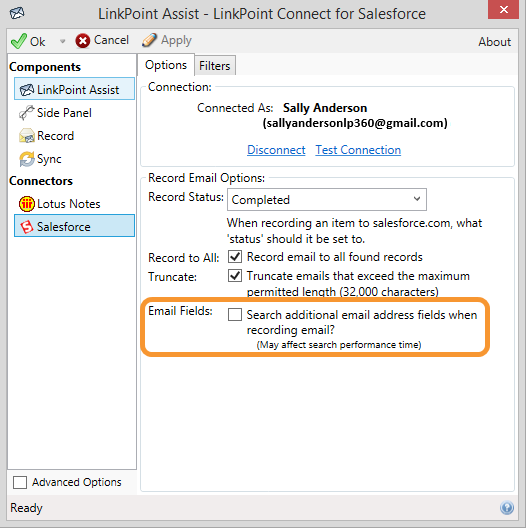
Task: Click the Disconnect link
Action: click(276, 150)
